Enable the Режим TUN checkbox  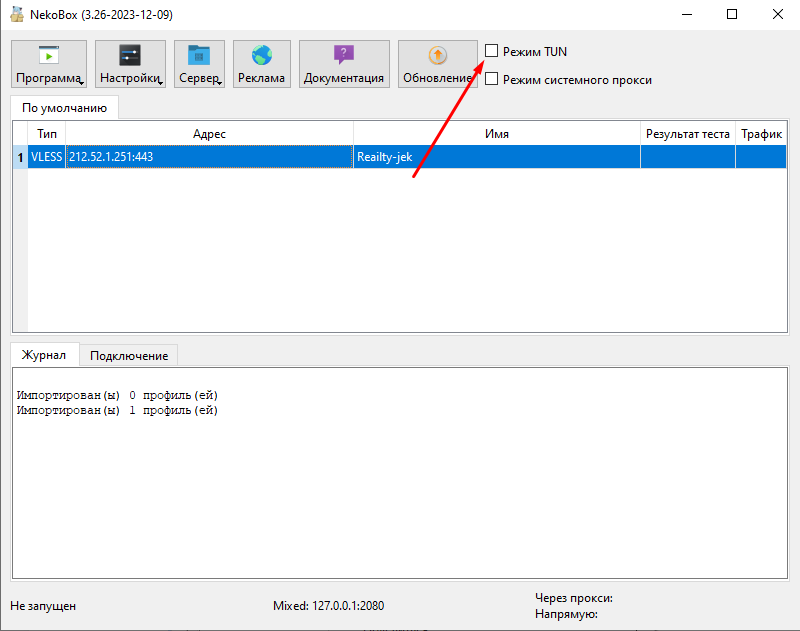pos(491,51)
